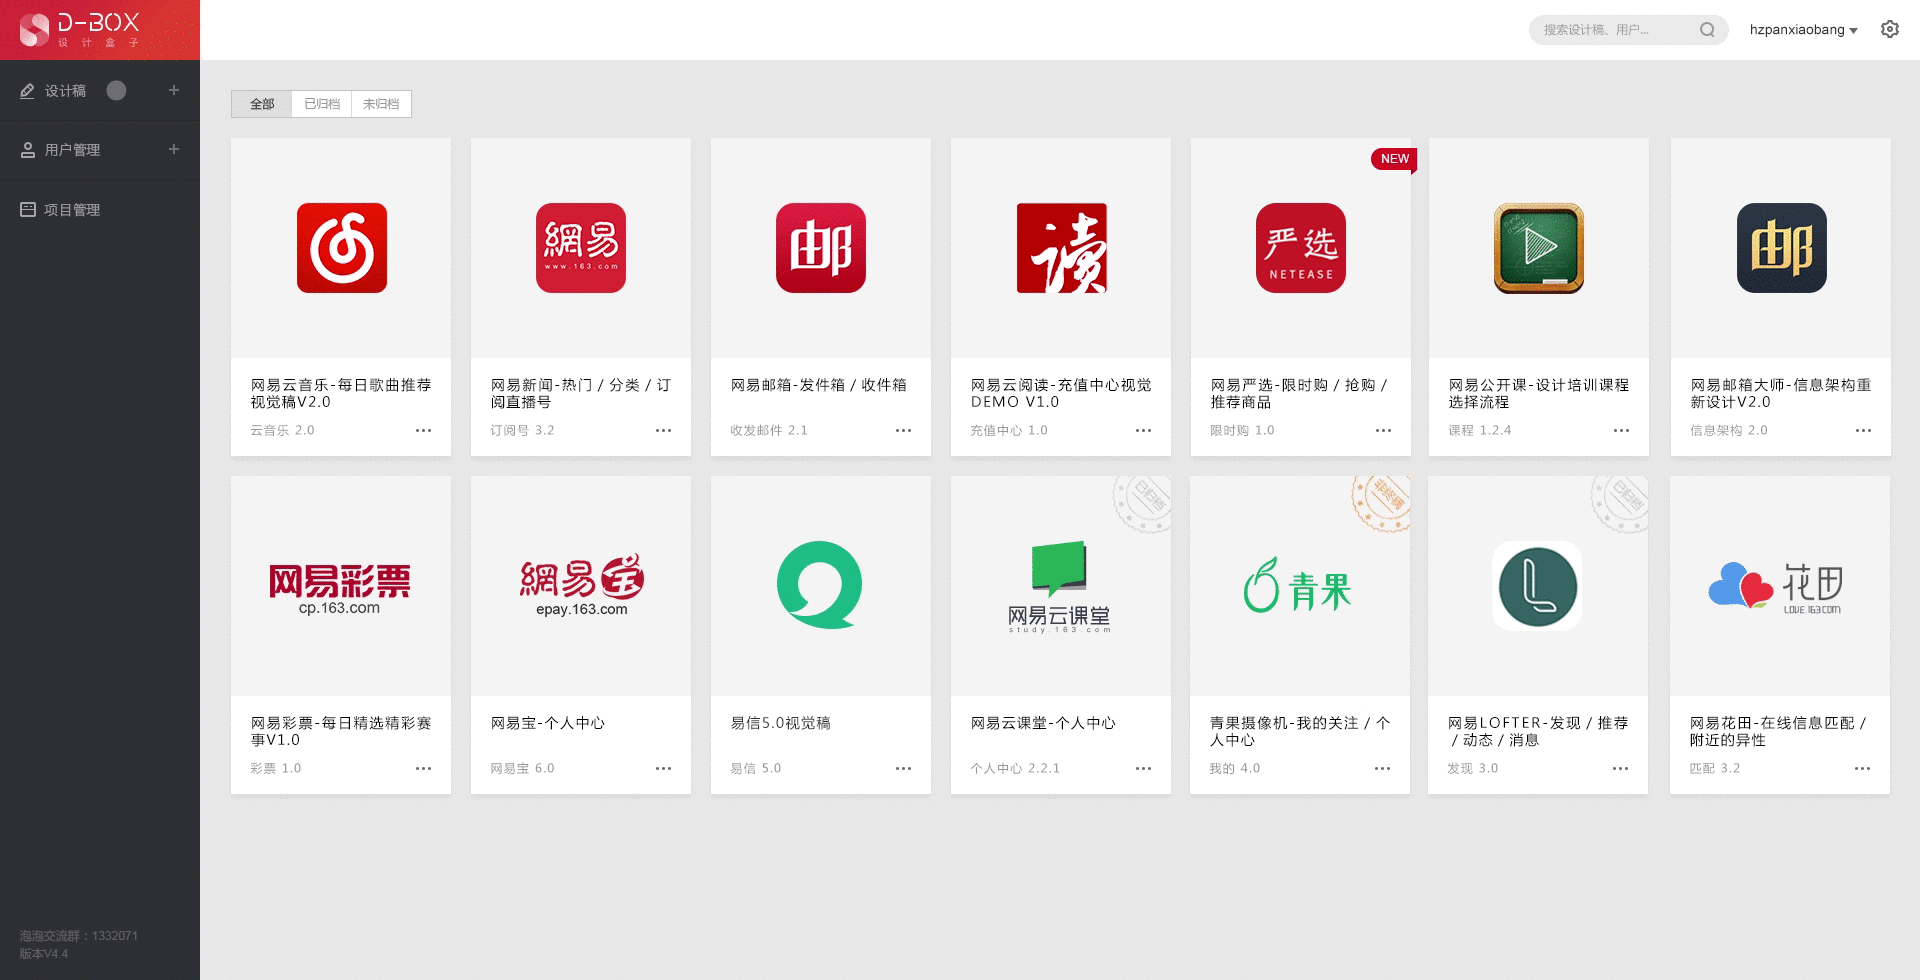Open more options for 订阅号 3.2 card
The height and width of the screenshot is (980, 1920).
tap(664, 431)
